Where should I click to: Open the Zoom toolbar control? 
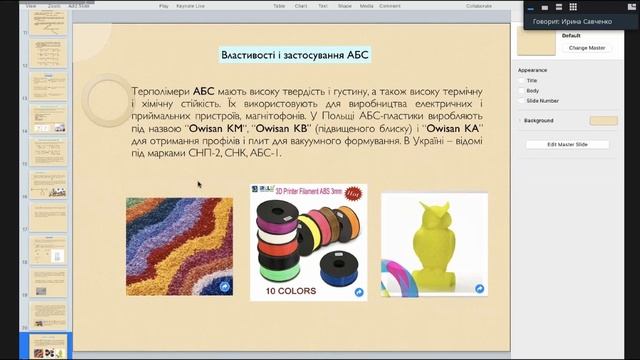[x=54, y=6]
